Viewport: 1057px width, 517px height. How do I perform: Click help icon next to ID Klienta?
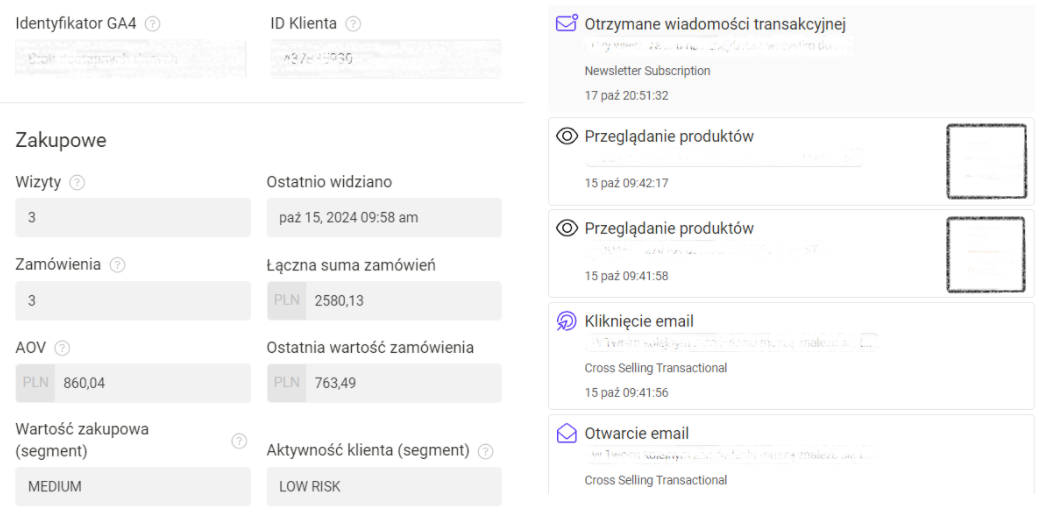(x=353, y=24)
